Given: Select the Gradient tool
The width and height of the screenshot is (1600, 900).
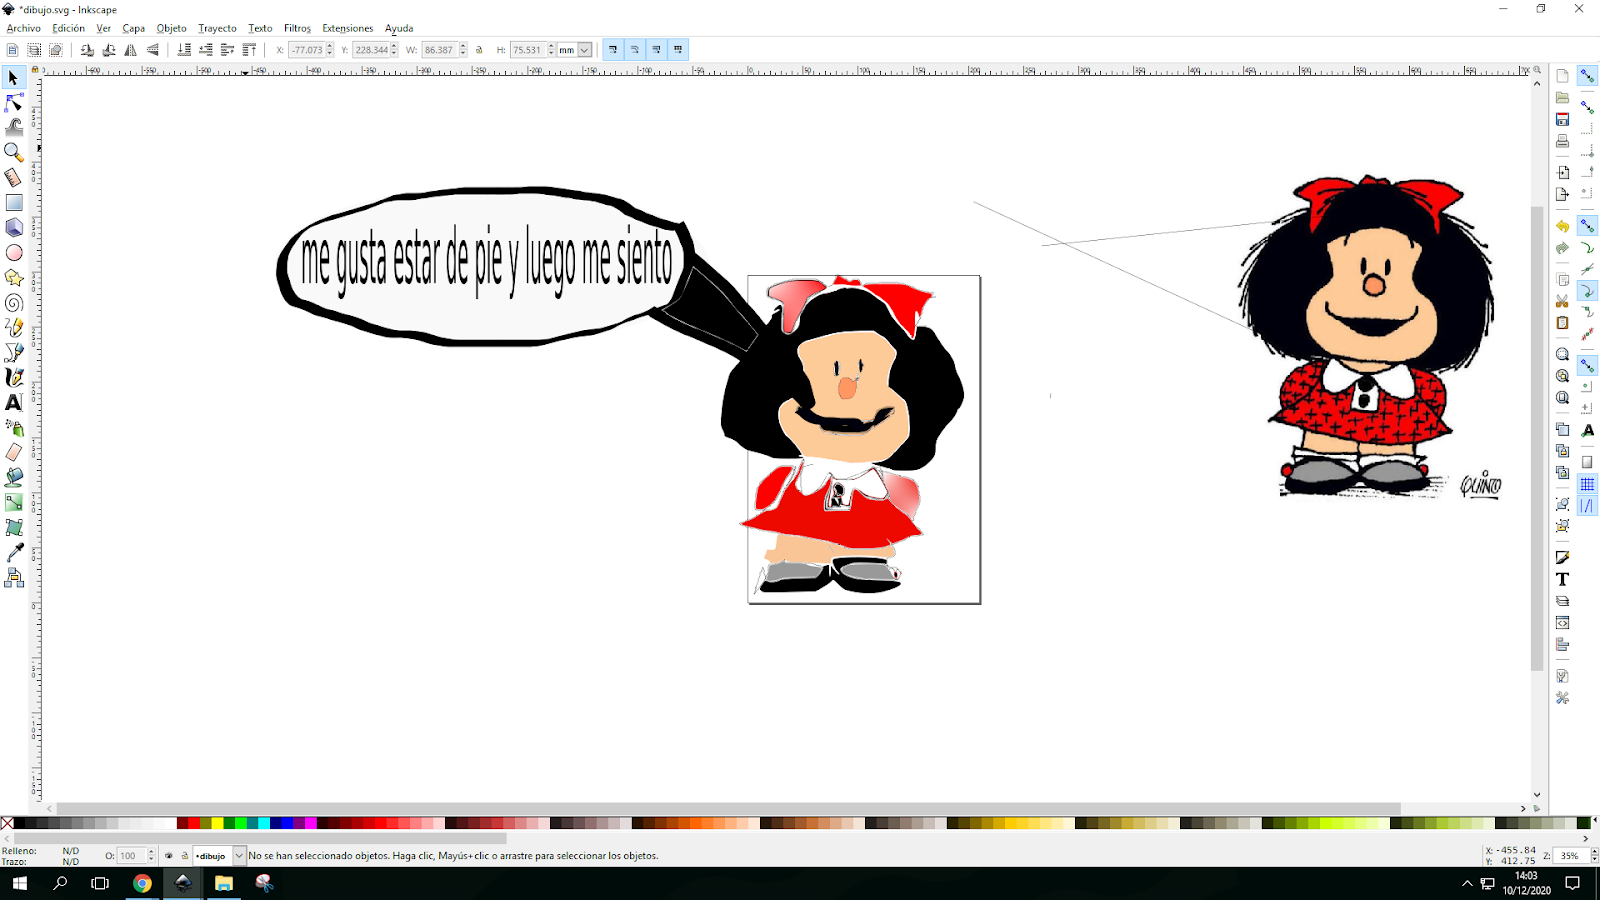Looking at the screenshot, I should point(14,503).
